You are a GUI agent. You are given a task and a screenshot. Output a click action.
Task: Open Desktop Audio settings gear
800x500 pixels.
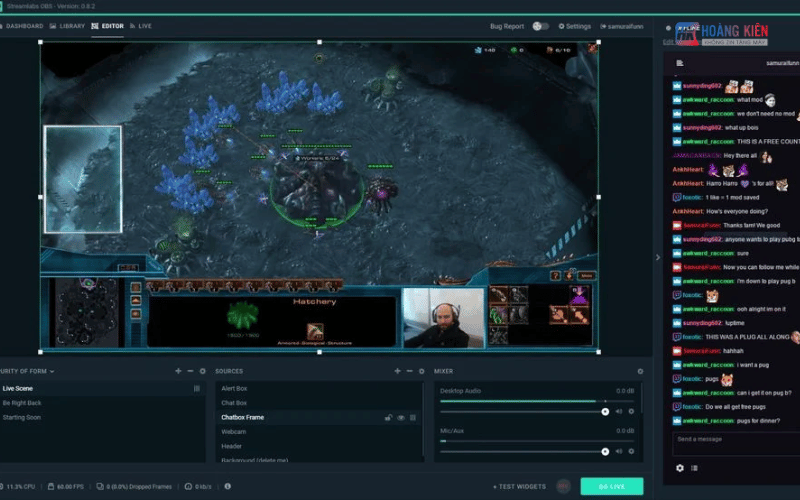(x=631, y=411)
